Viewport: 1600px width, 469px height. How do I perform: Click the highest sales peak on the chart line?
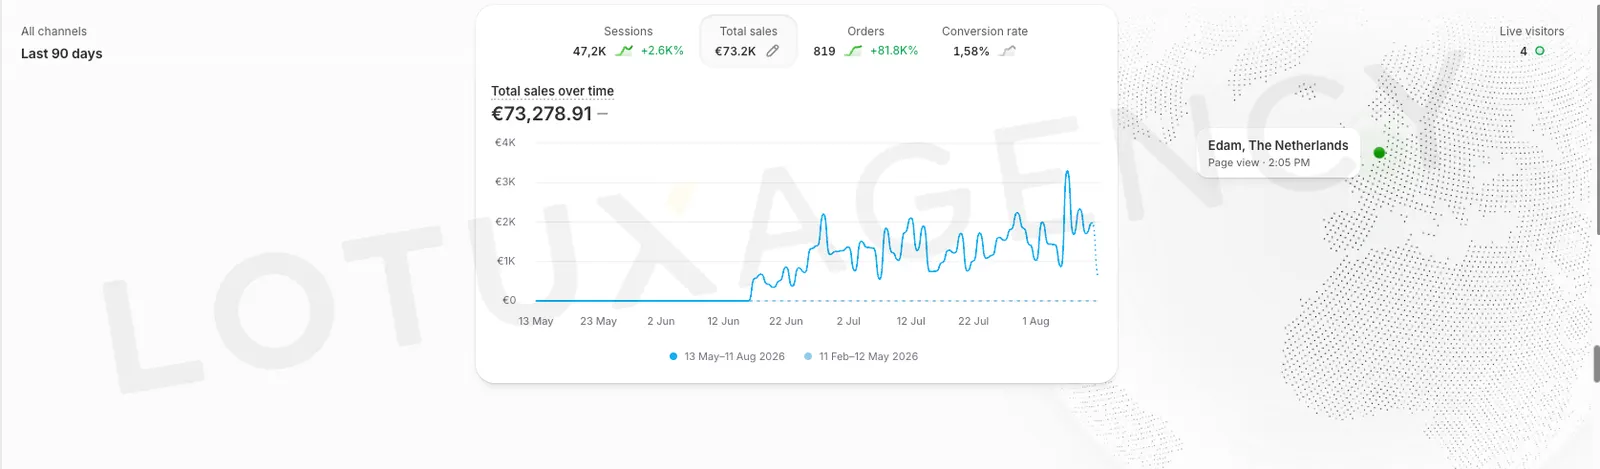[x=1068, y=172]
